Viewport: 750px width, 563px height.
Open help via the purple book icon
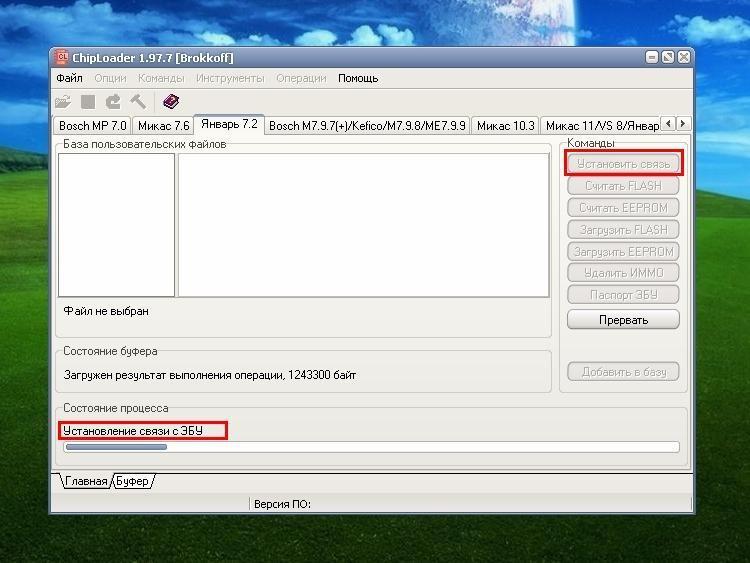[x=170, y=102]
